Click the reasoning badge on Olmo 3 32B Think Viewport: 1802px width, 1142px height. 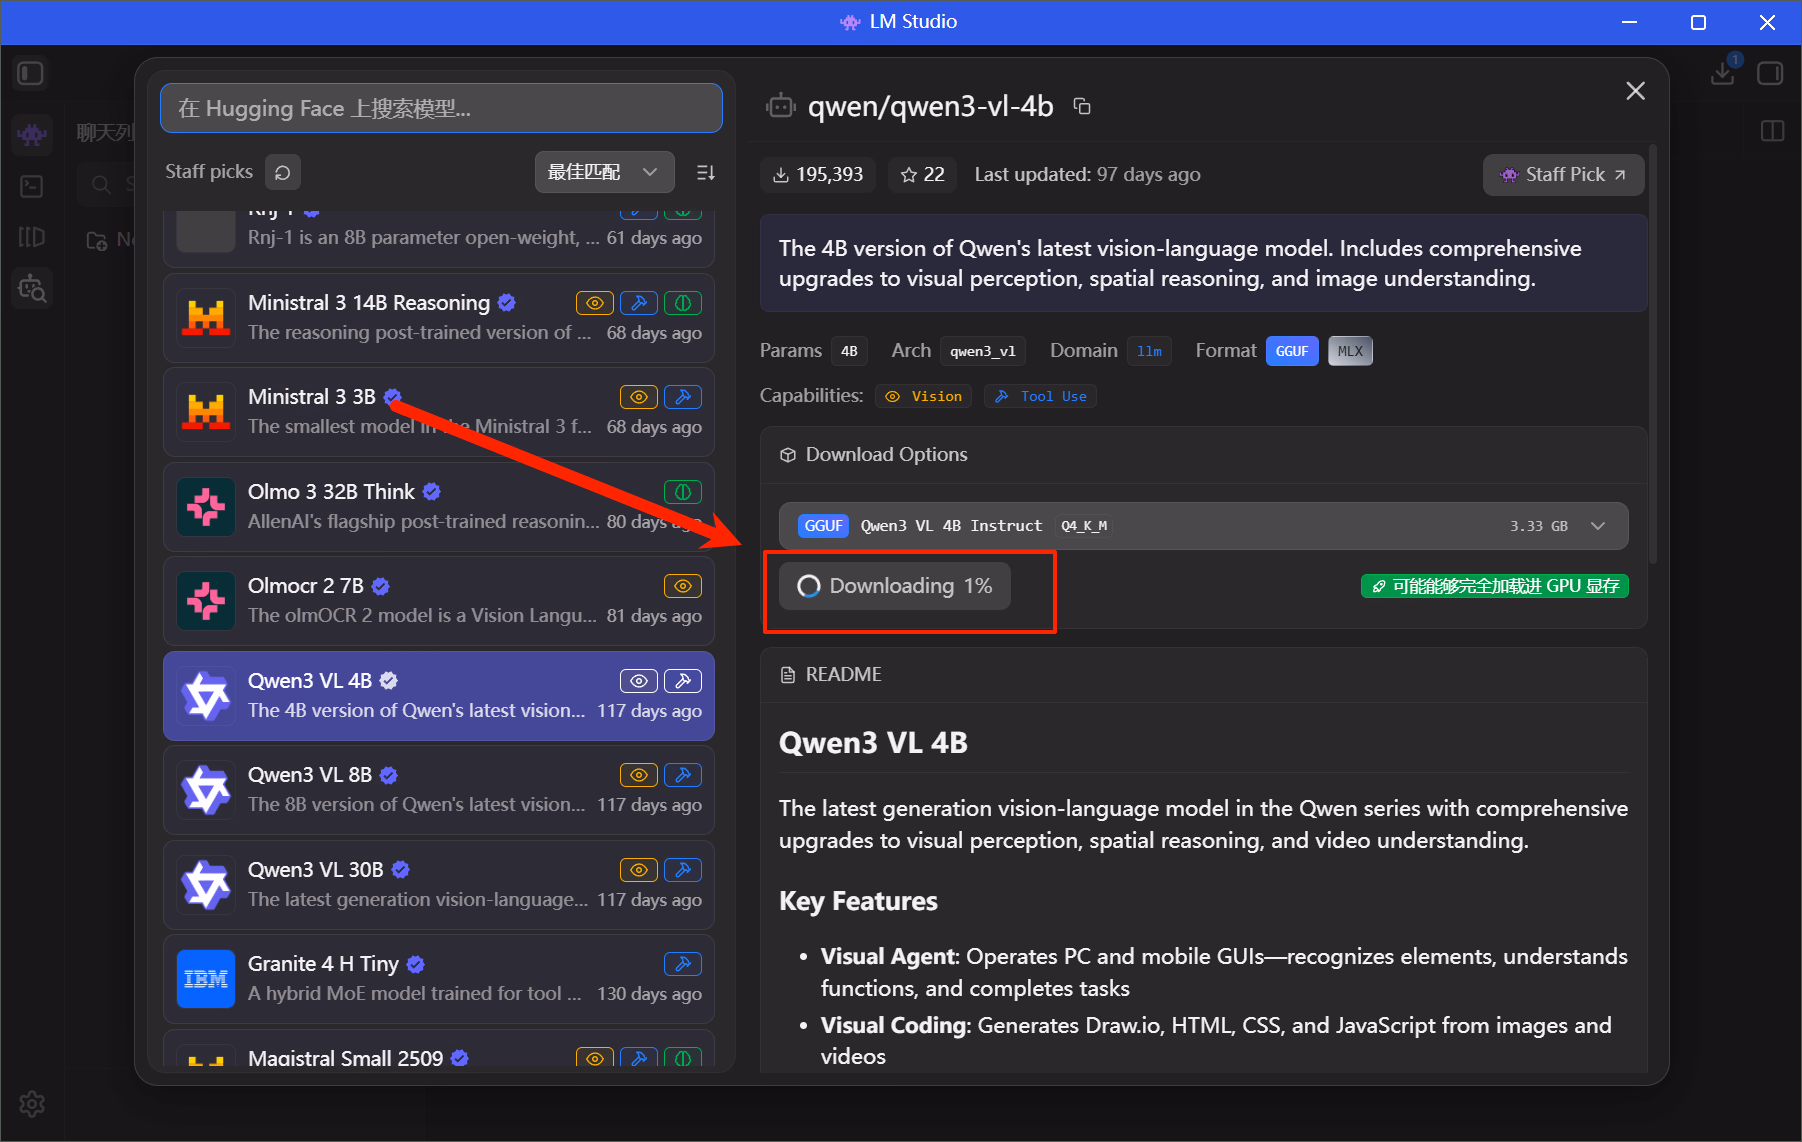[683, 492]
